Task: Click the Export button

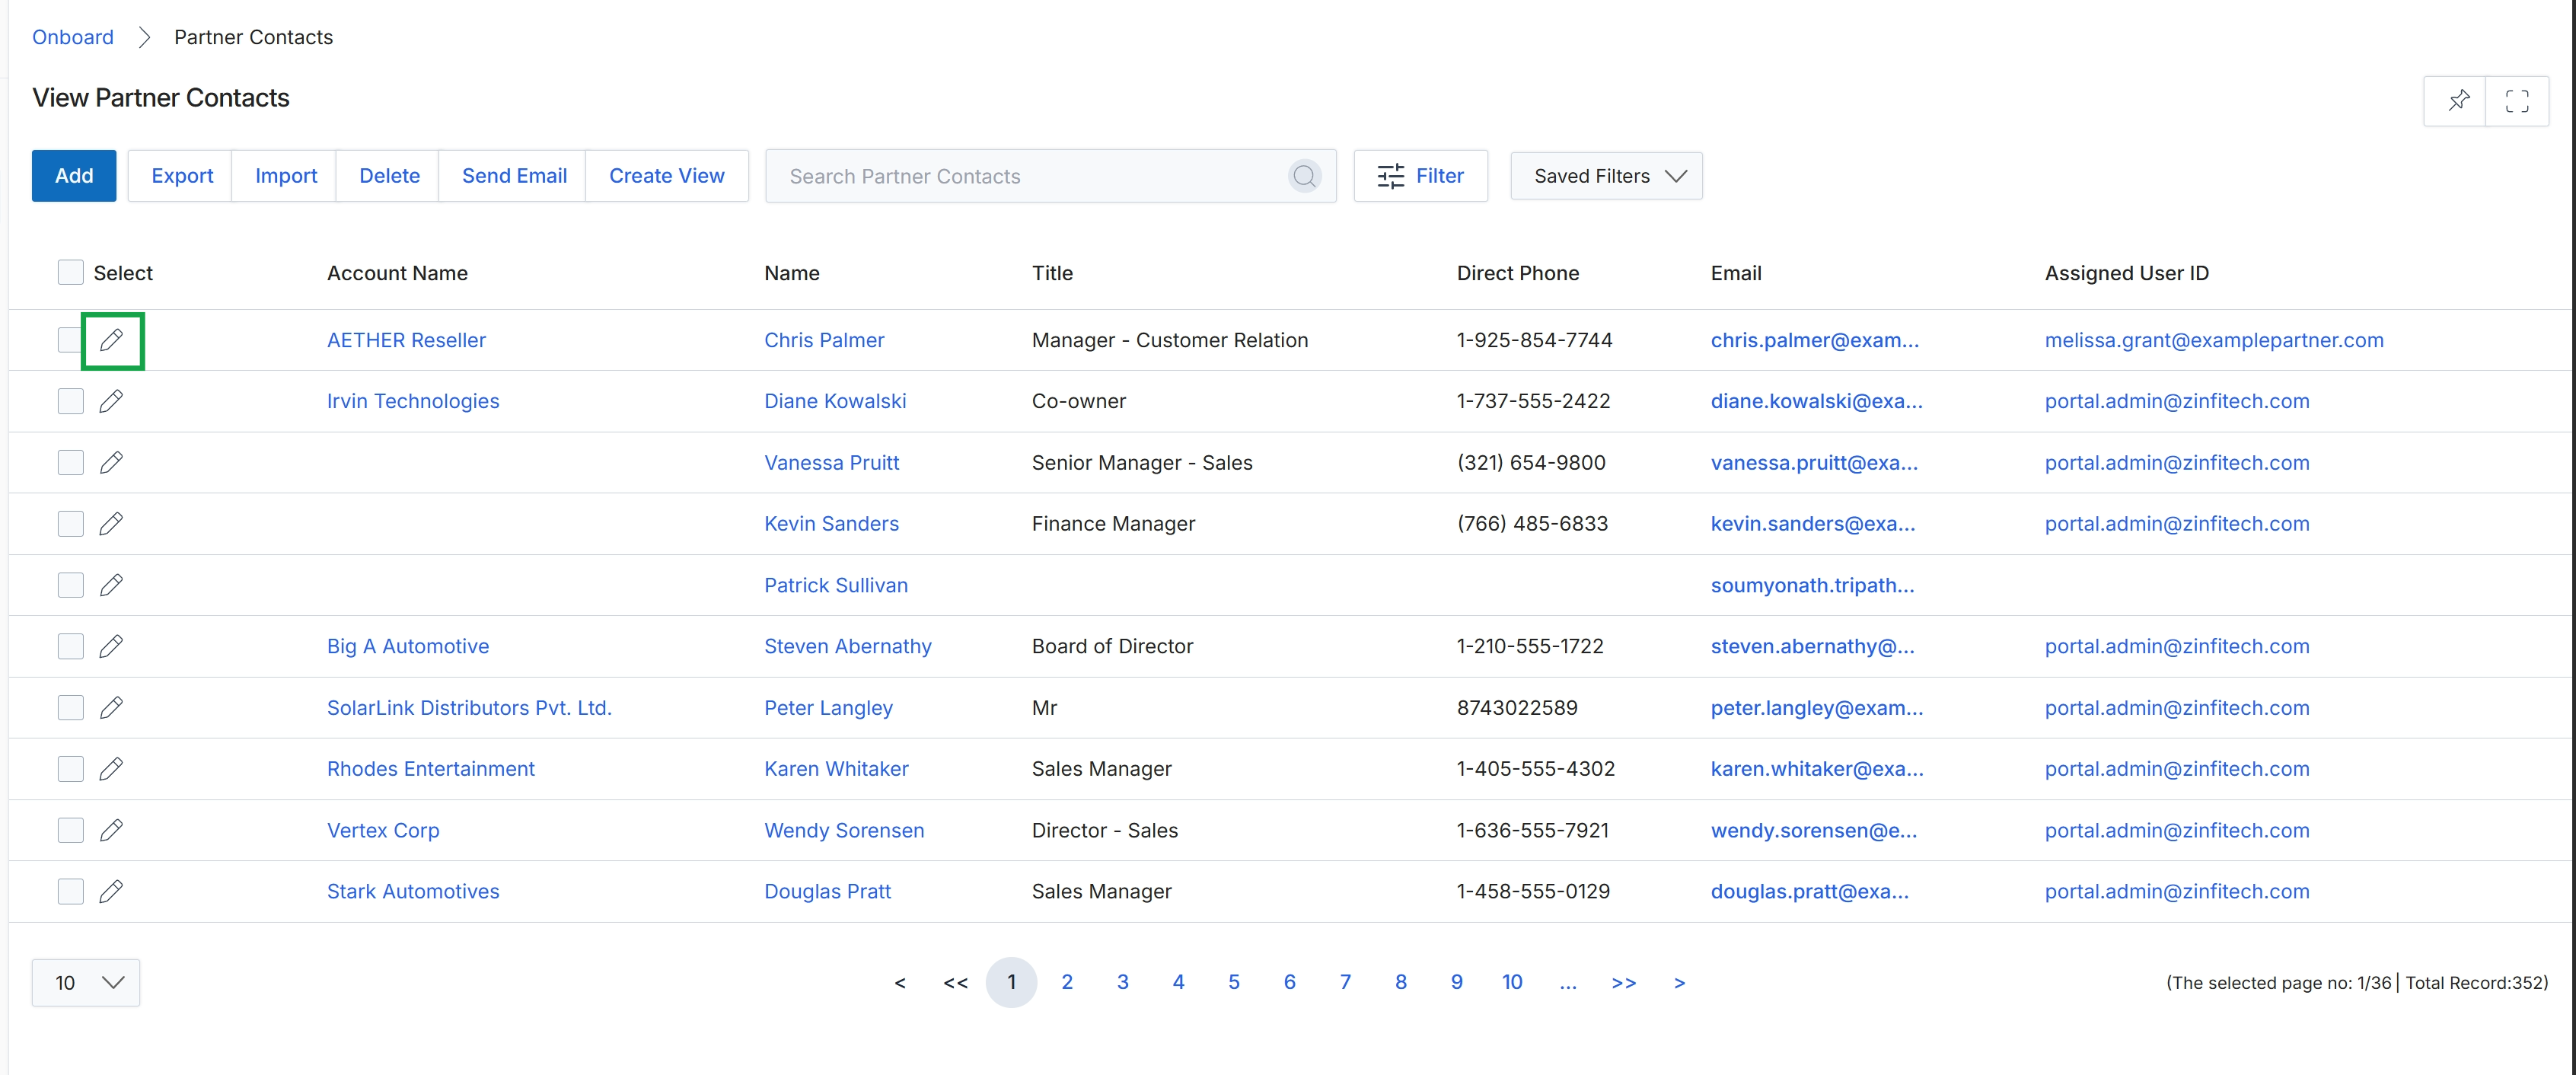Action: coord(182,176)
